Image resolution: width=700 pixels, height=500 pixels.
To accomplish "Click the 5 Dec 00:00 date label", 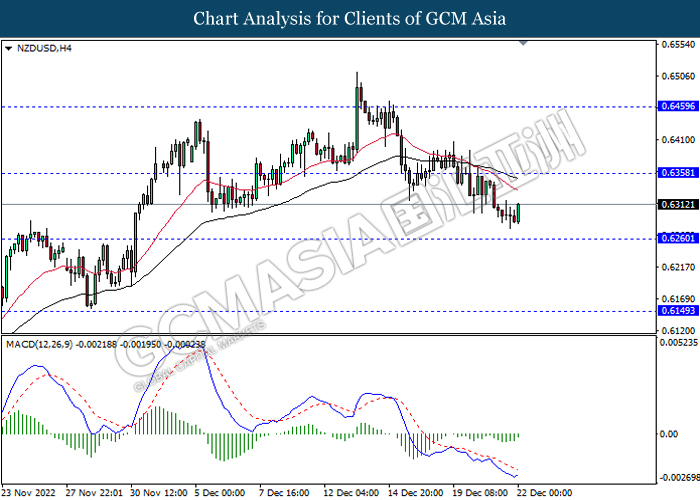I will 220,493.
